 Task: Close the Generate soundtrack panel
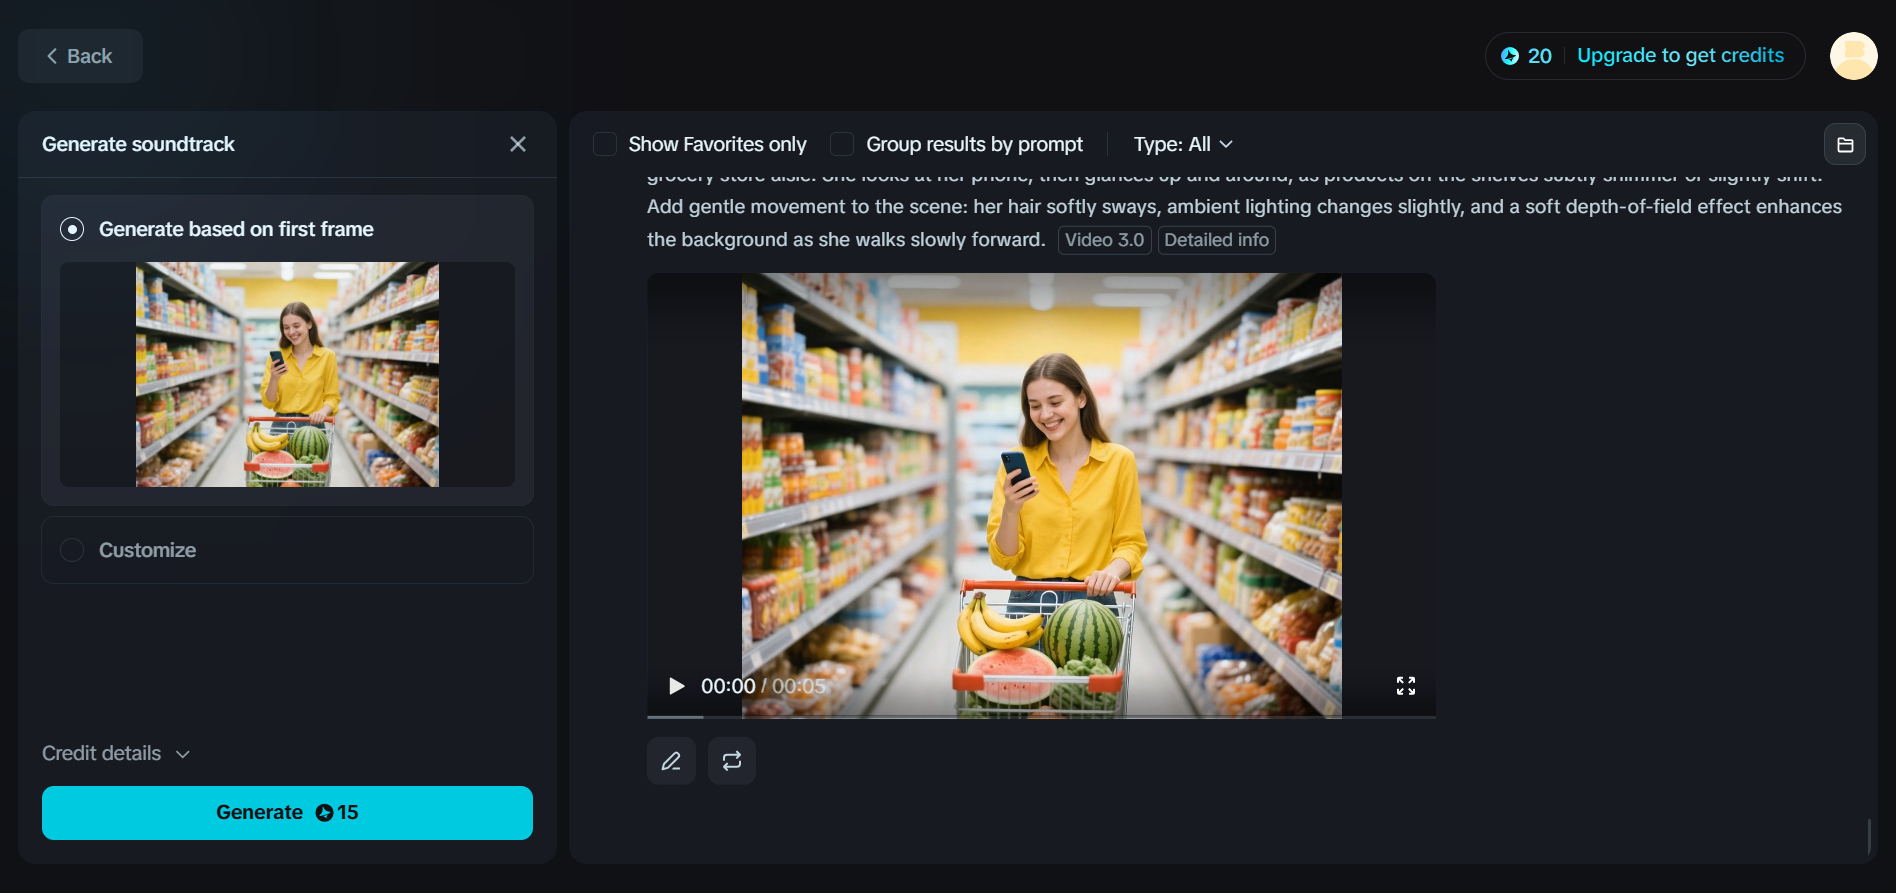tap(518, 144)
